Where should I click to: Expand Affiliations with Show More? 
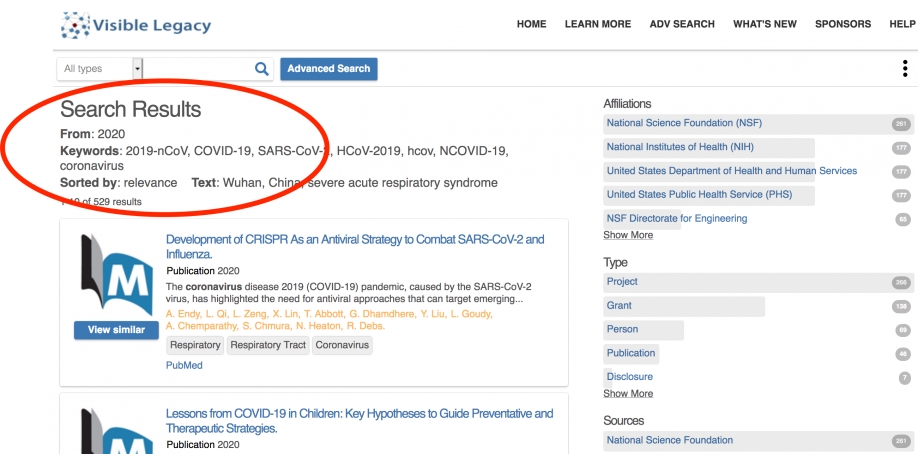coord(628,235)
